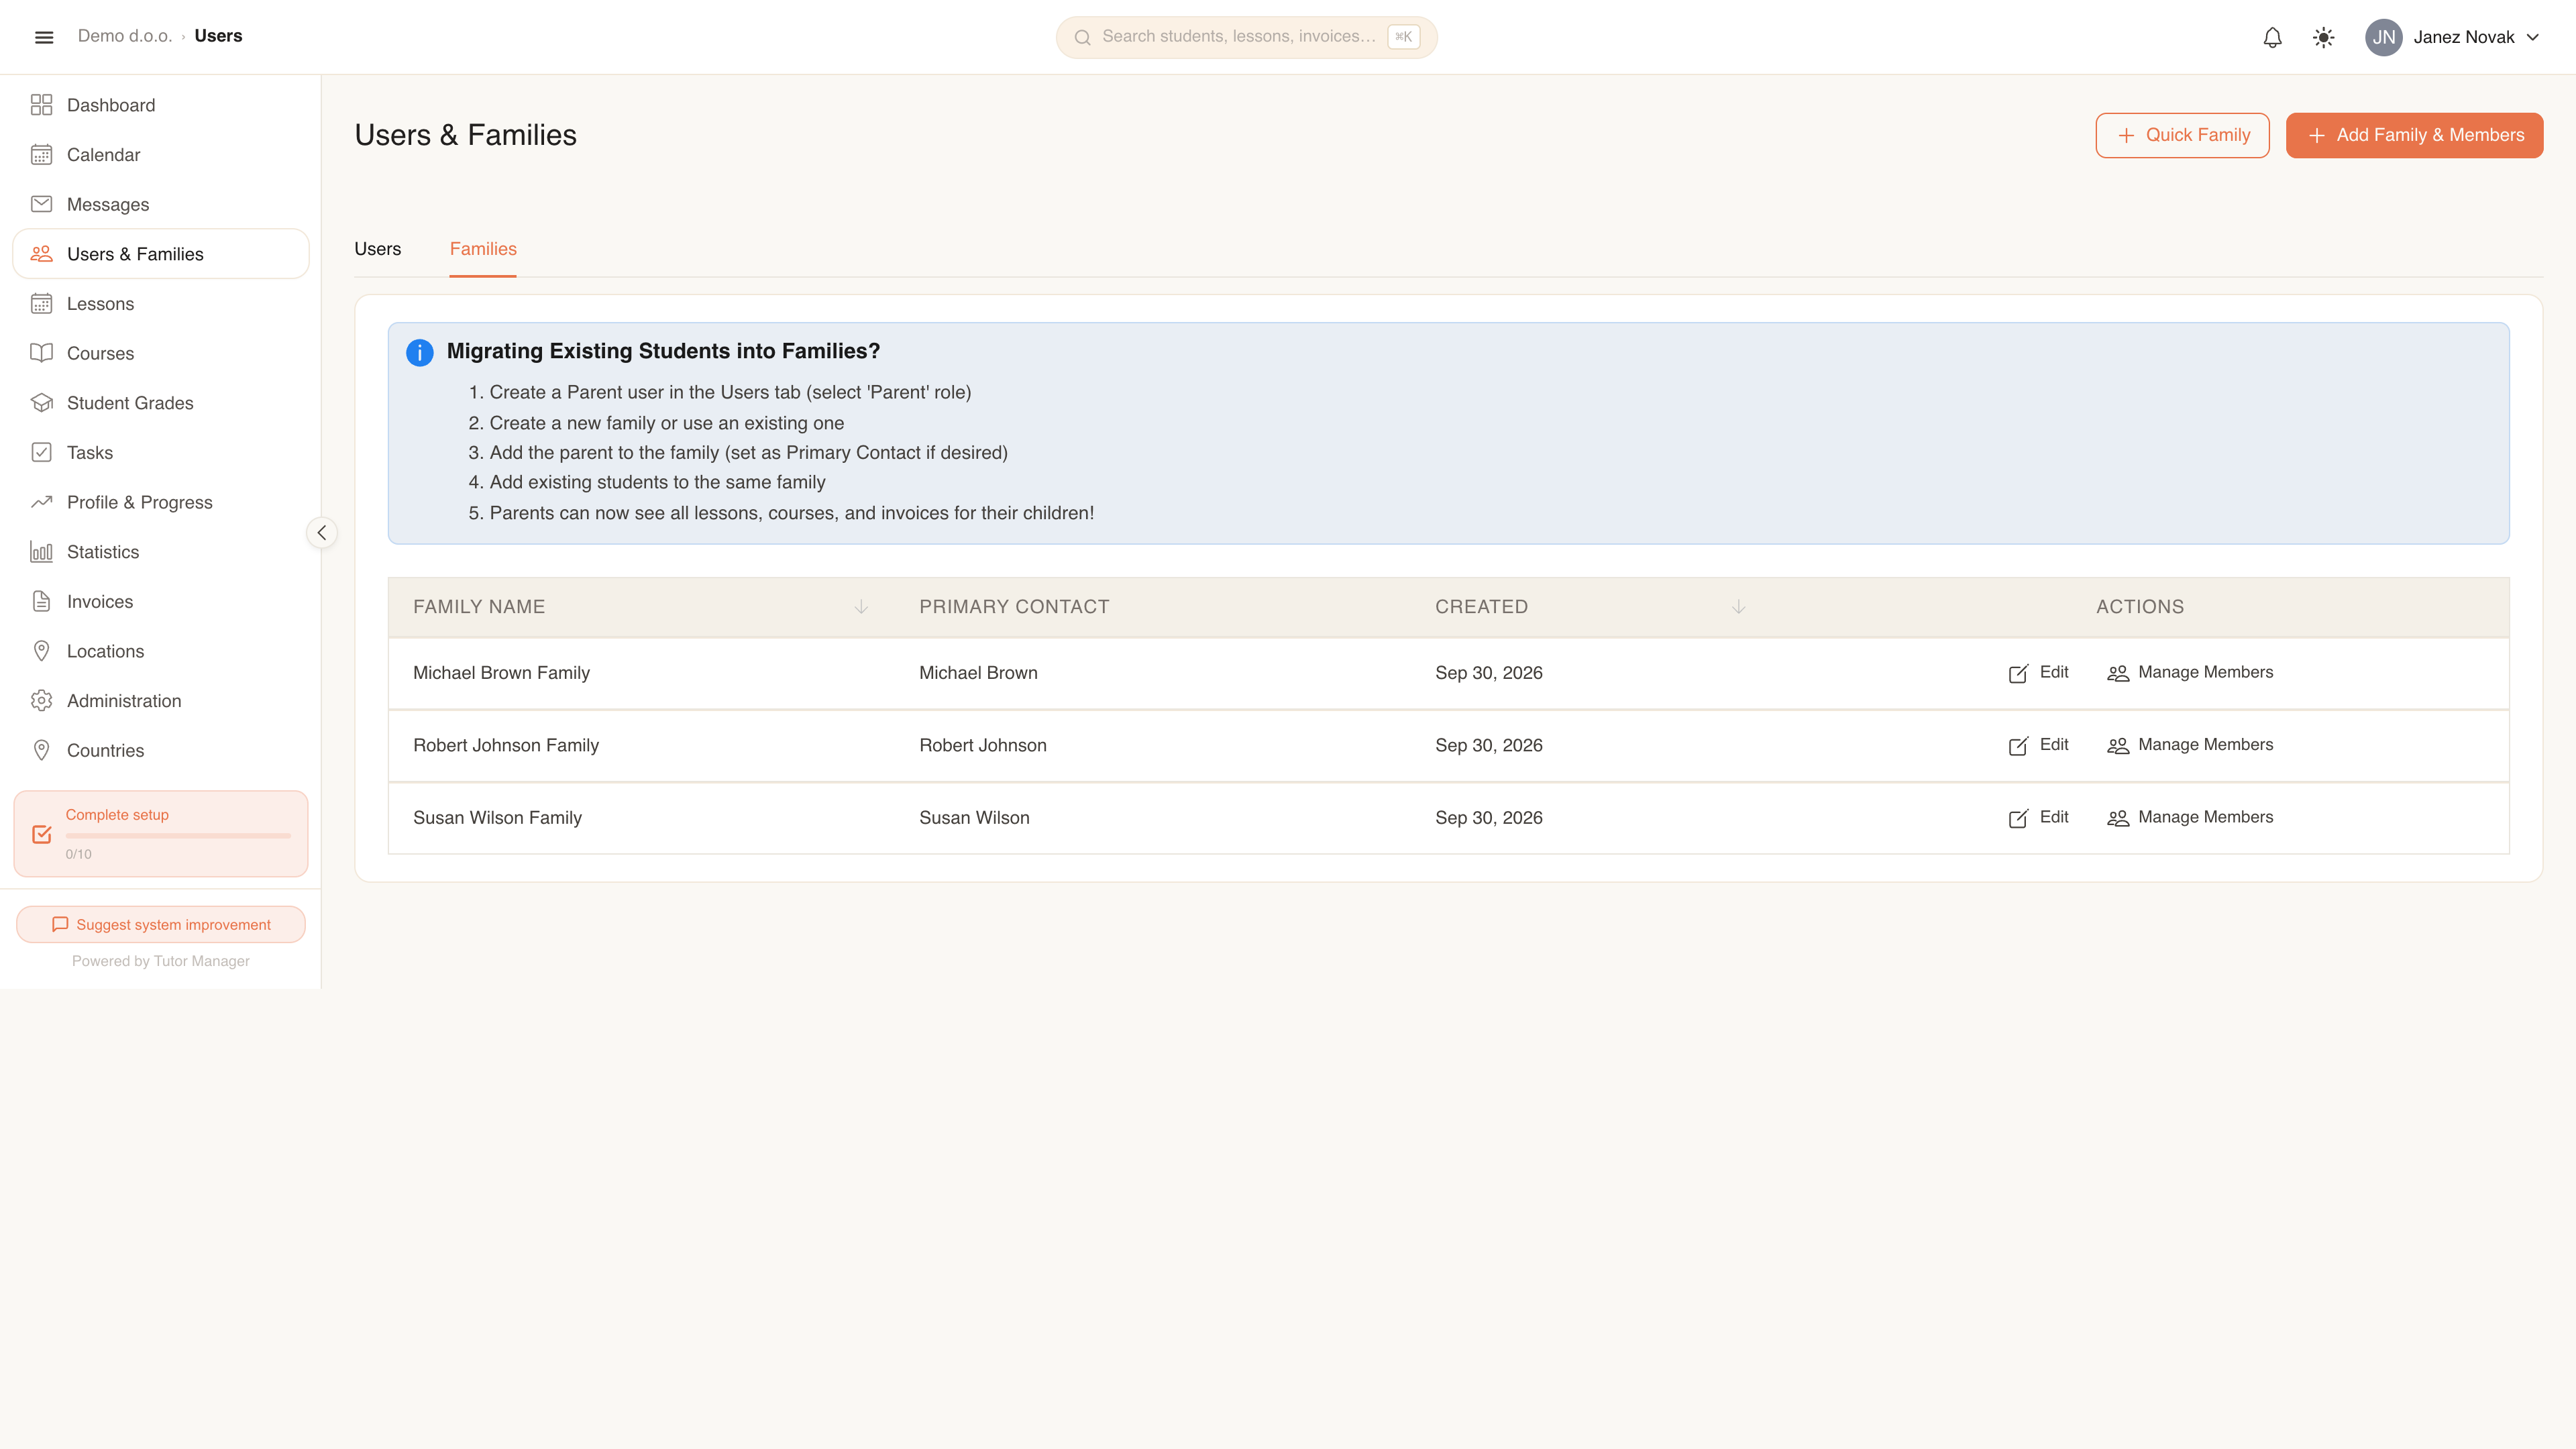Screen dimensions: 2576x1449
Task: Manage Members for Robert Johnson Family
Action: click(2190, 745)
